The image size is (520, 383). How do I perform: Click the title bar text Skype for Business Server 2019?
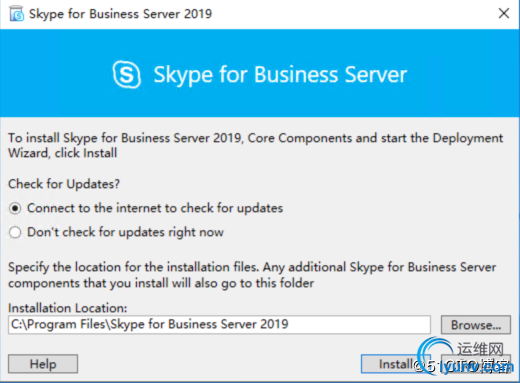pos(120,14)
